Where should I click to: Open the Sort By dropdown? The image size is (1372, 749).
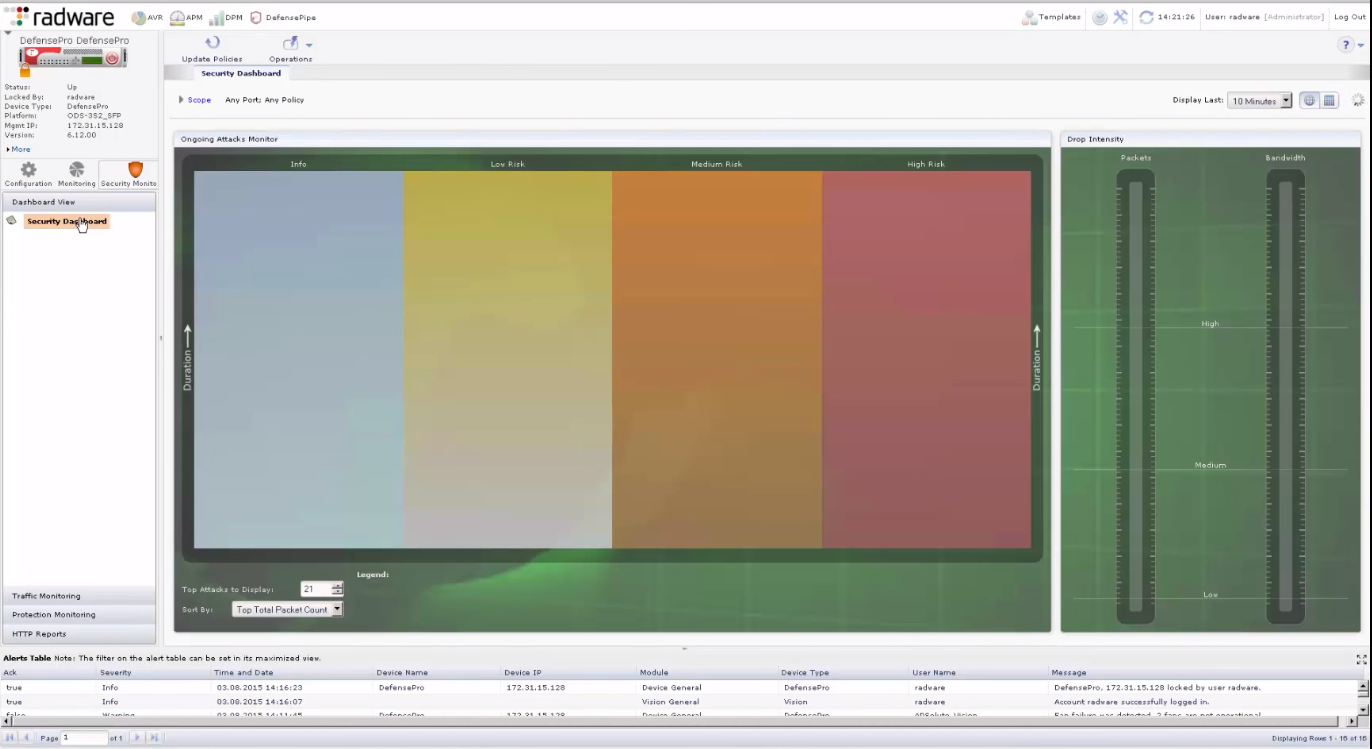287,609
